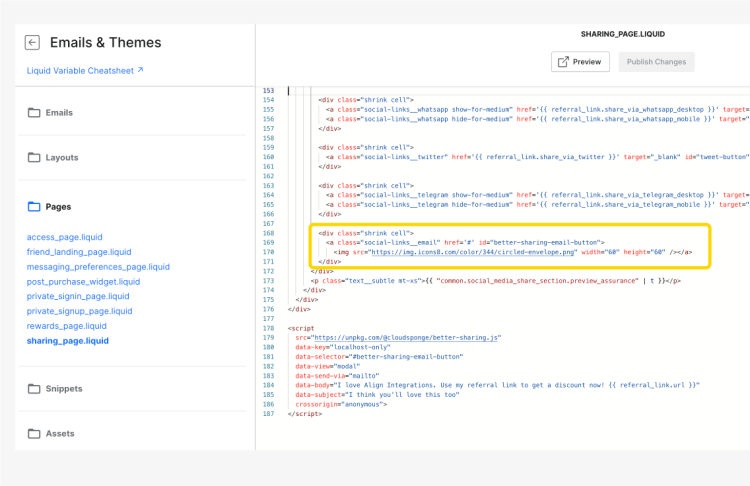Expand the Assets section
The width and height of the screenshot is (750, 486).
[60, 433]
